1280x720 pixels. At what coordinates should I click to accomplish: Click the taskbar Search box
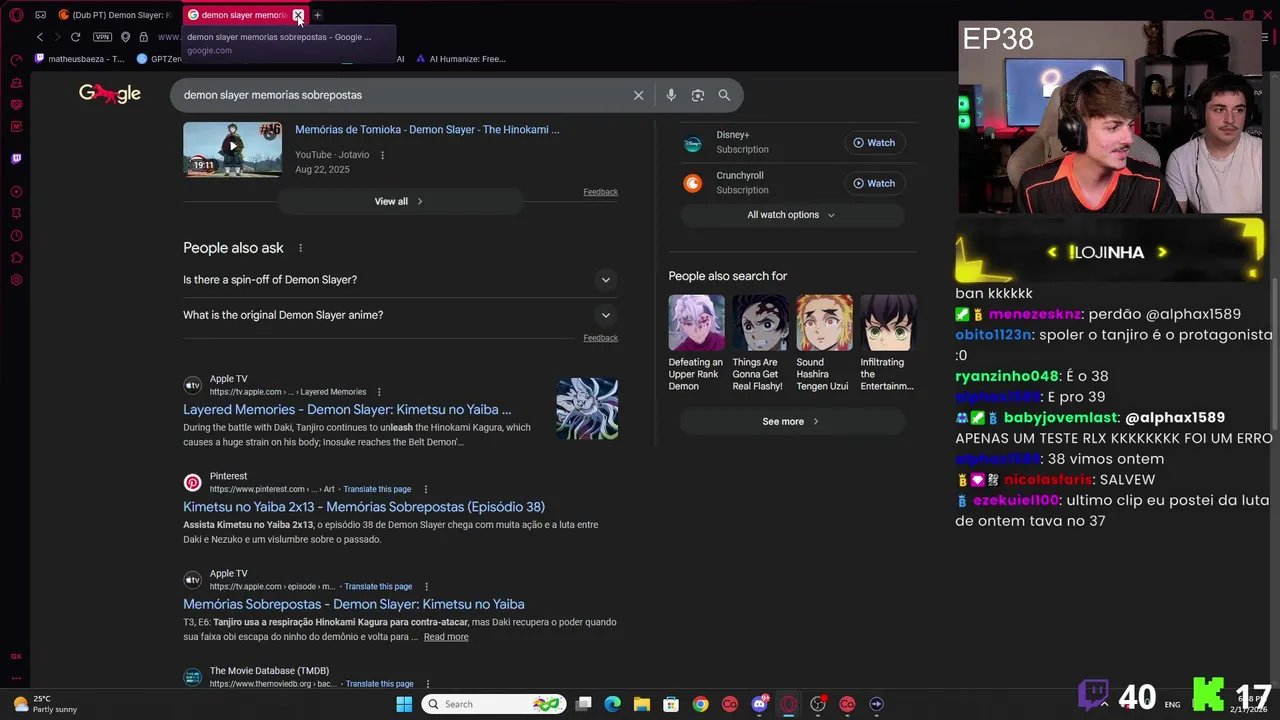pyautogui.click(x=493, y=704)
